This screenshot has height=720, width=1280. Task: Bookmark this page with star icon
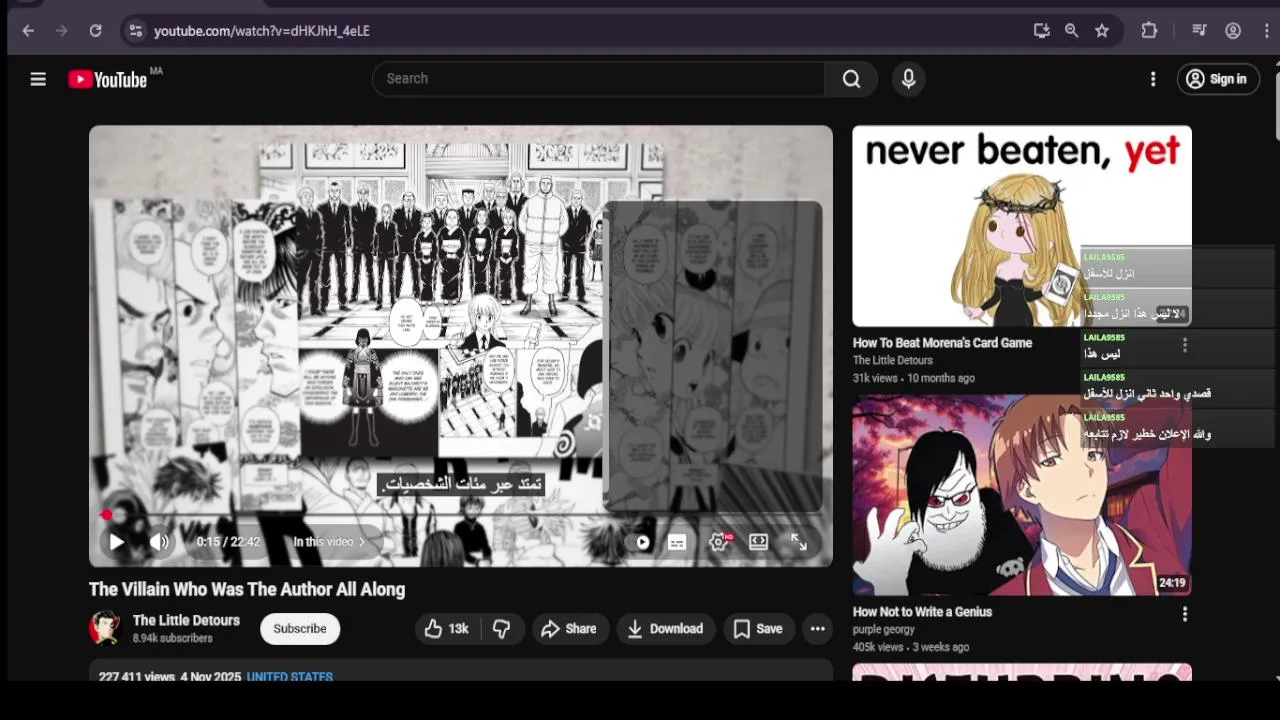tap(1102, 31)
